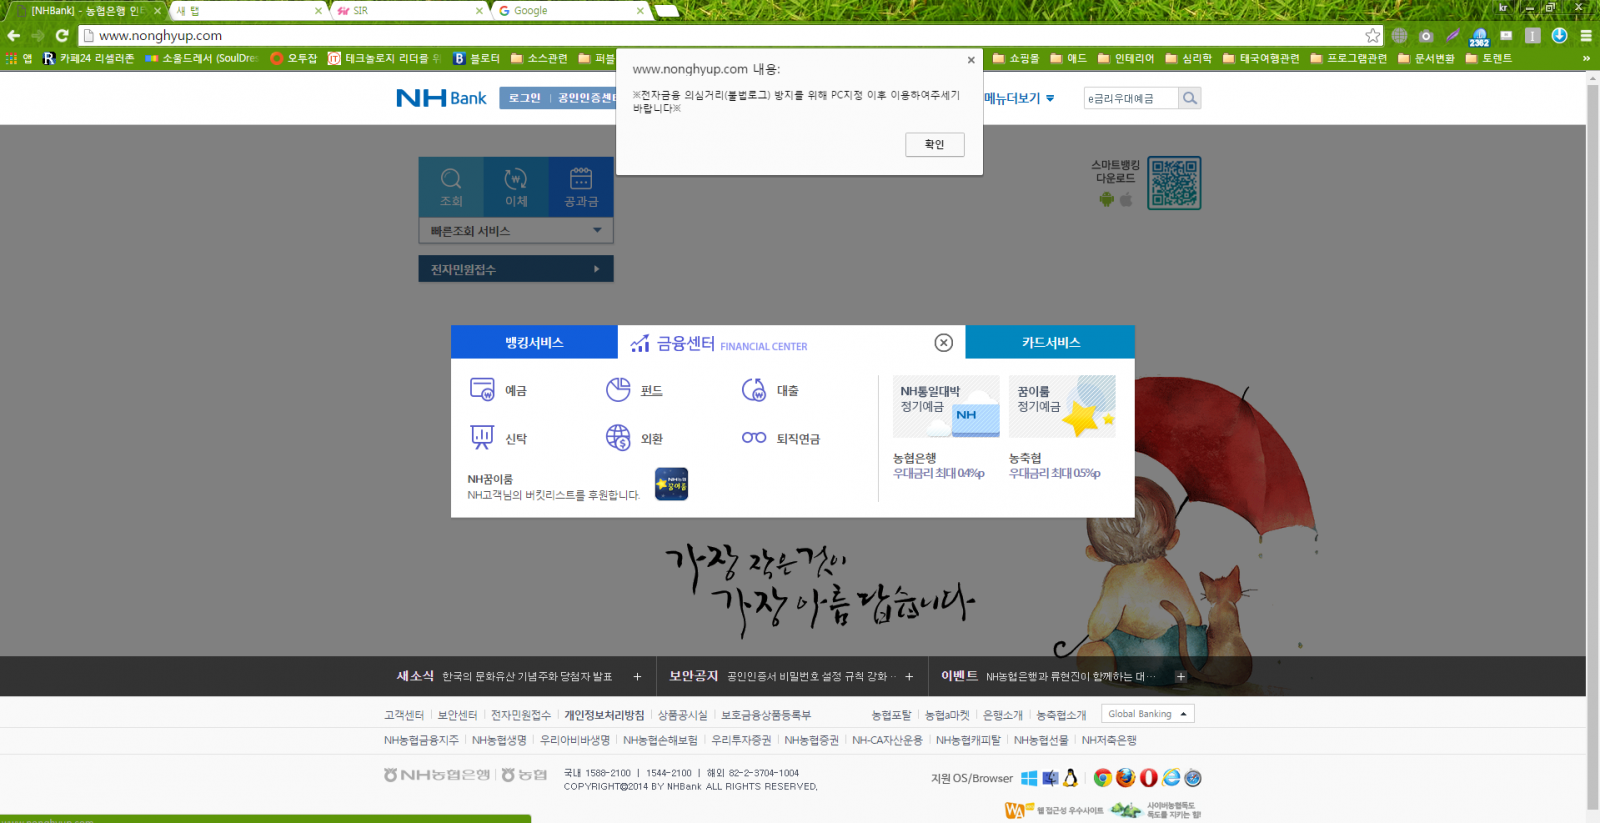Open the Chrome menu hamburger button
Viewport: 1600px width, 823px height.
click(1585, 35)
